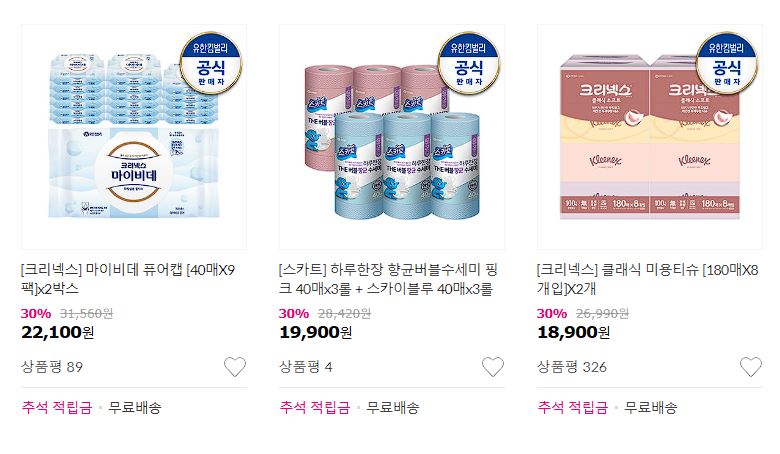
Task: Open the [스카트] 하루한장 향균버블수세미 title link
Action: pos(389,279)
